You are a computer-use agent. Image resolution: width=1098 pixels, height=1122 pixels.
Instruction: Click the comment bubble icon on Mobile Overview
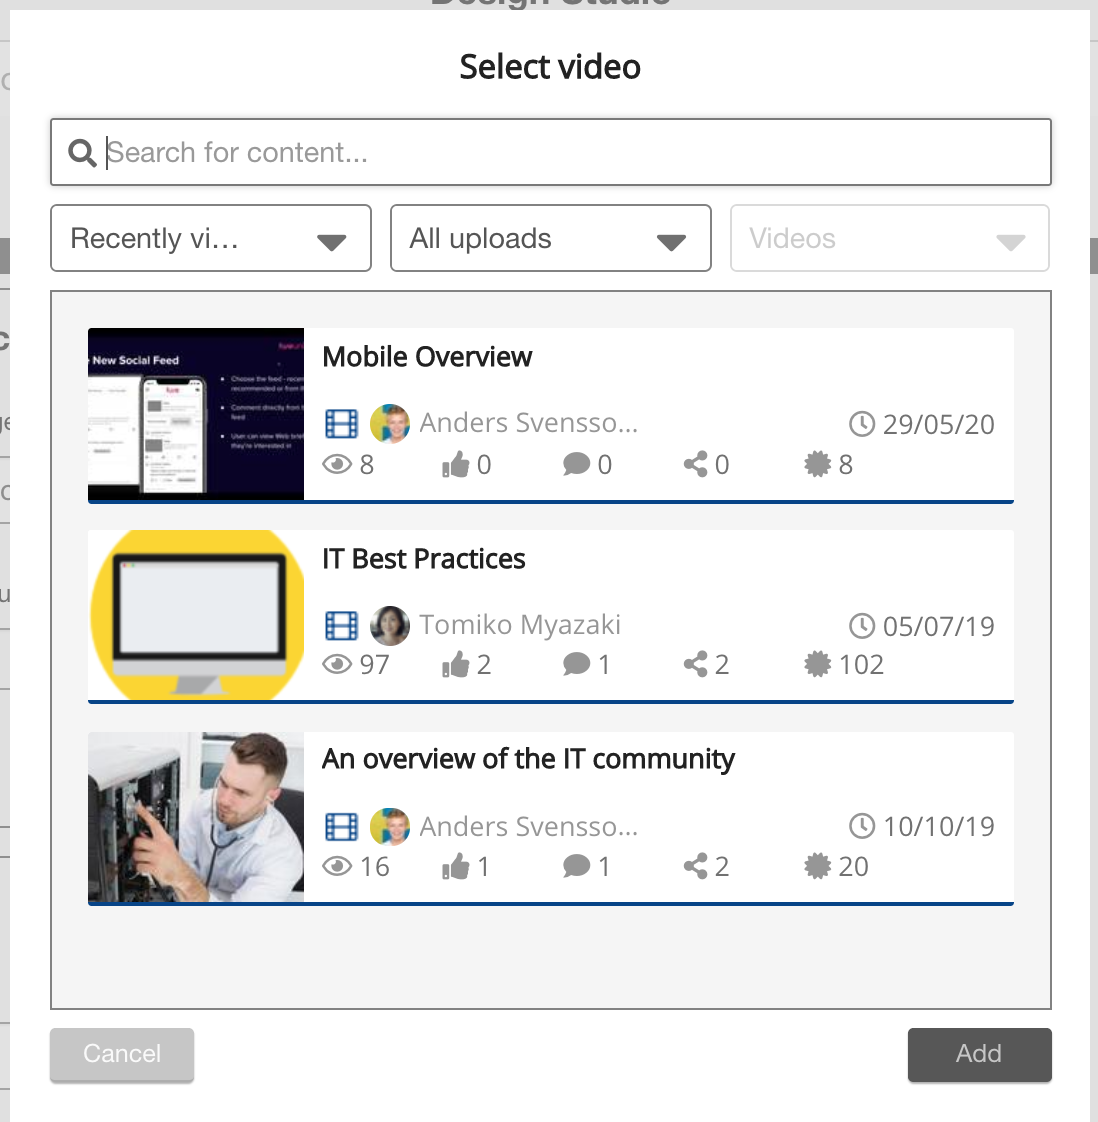tap(576, 464)
